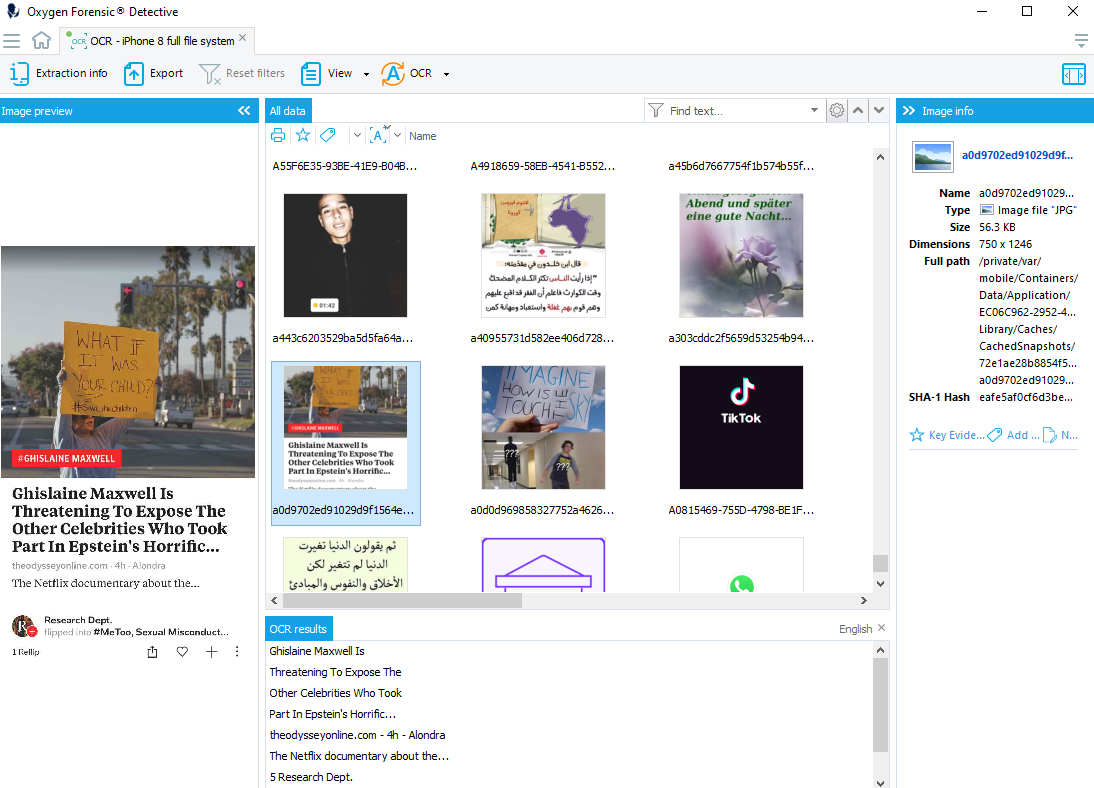The height and width of the screenshot is (788, 1094).
Task: Open the OCR dropdown arrow
Action: pyautogui.click(x=446, y=74)
